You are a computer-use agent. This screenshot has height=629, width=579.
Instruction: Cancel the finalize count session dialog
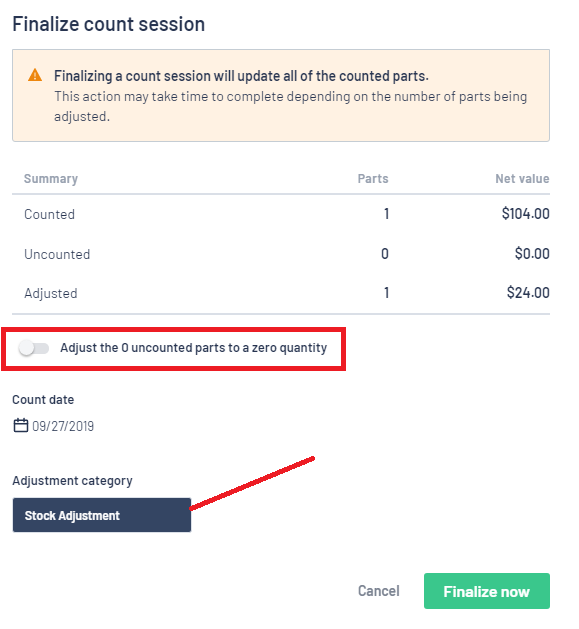tap(378, 591)
